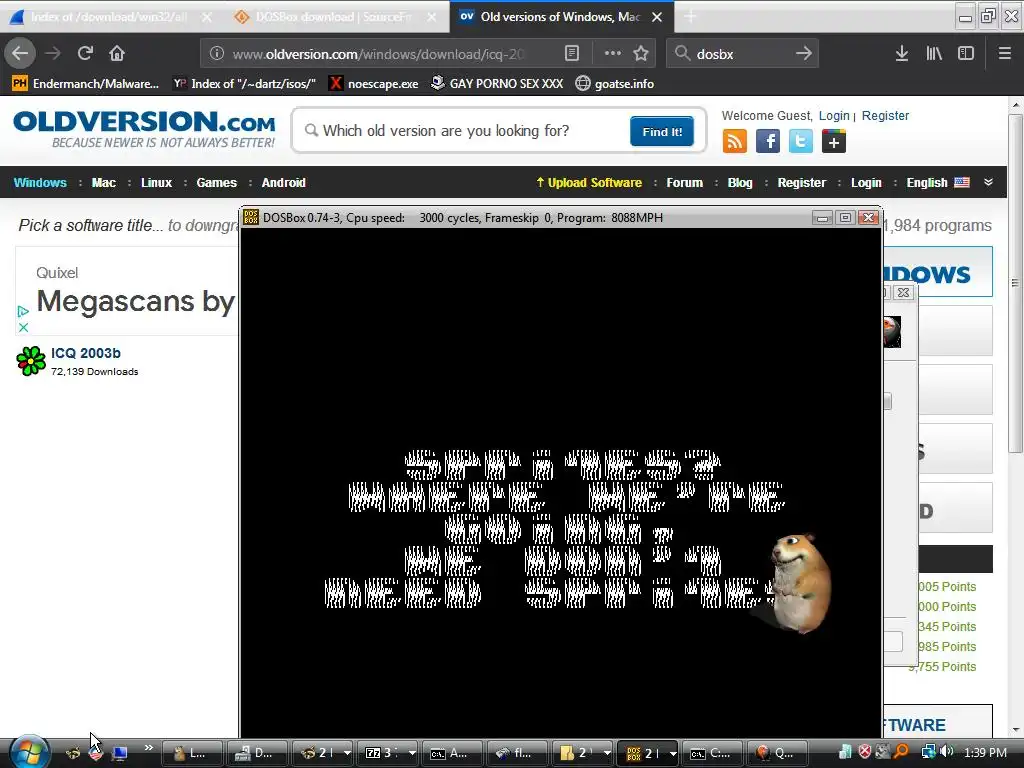1024x768 pixels.
Task: Open the goatse.info bookmark
Action: (x=615, y=84)
